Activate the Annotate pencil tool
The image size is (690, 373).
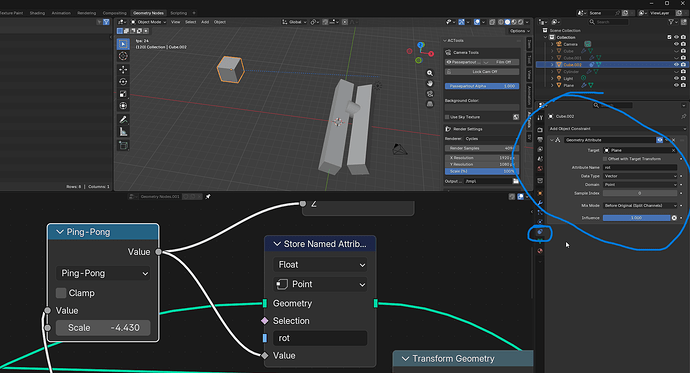pos(123,120)
